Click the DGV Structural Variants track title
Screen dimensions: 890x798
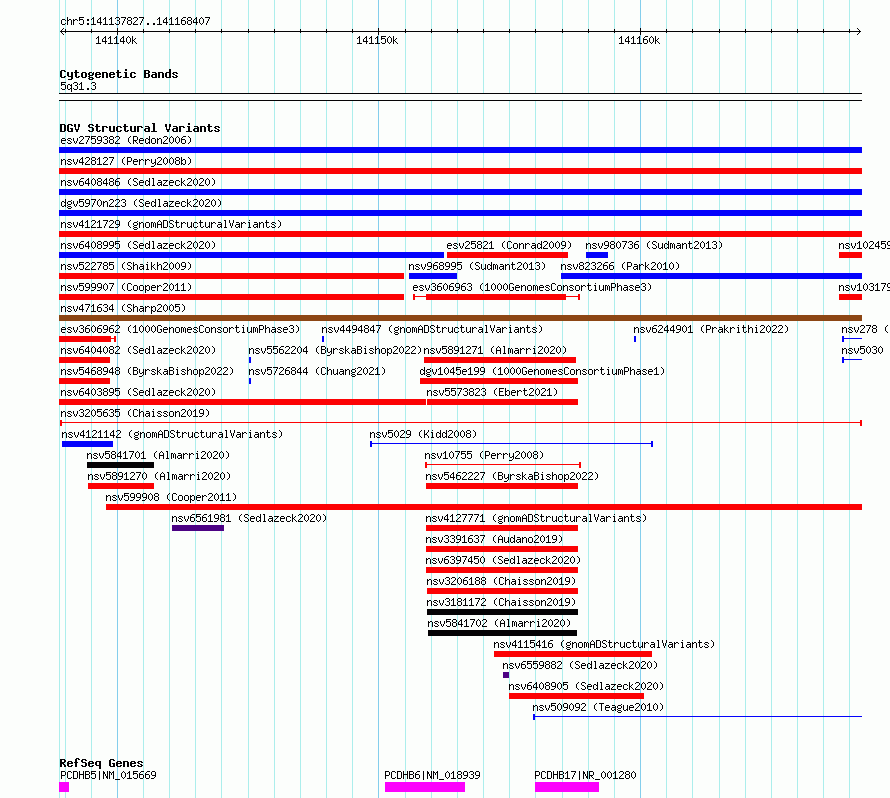(140, 128)
